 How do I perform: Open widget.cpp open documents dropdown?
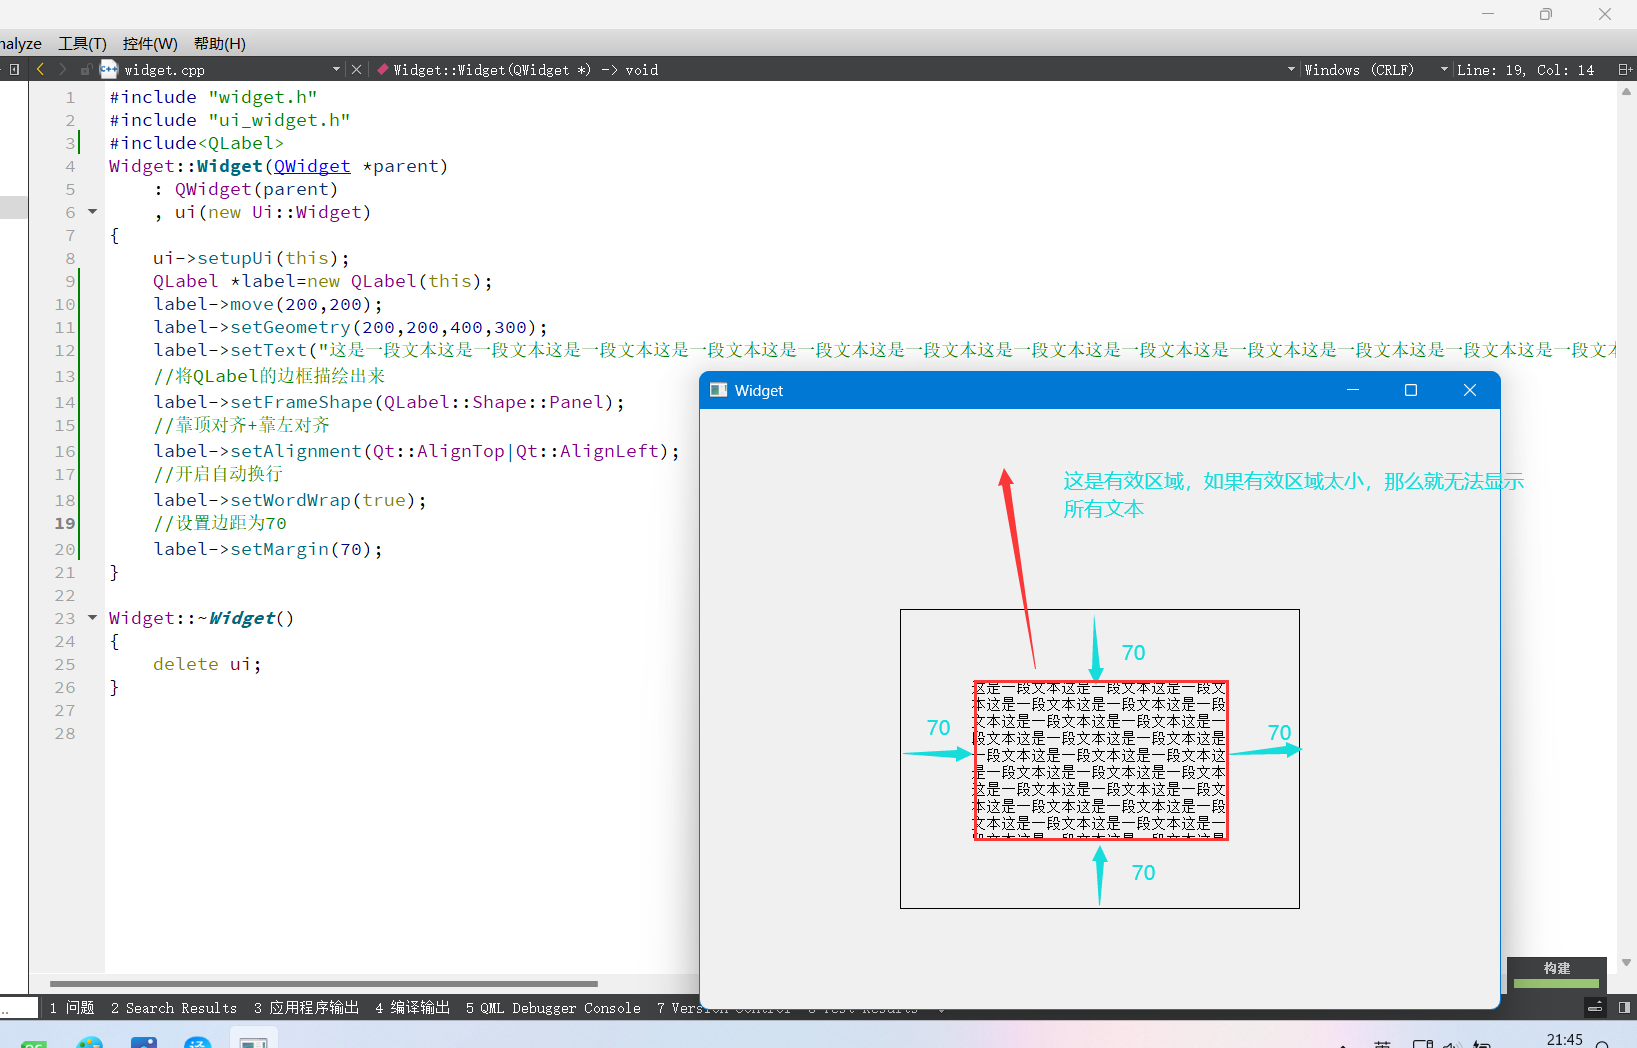click(336, 69)
